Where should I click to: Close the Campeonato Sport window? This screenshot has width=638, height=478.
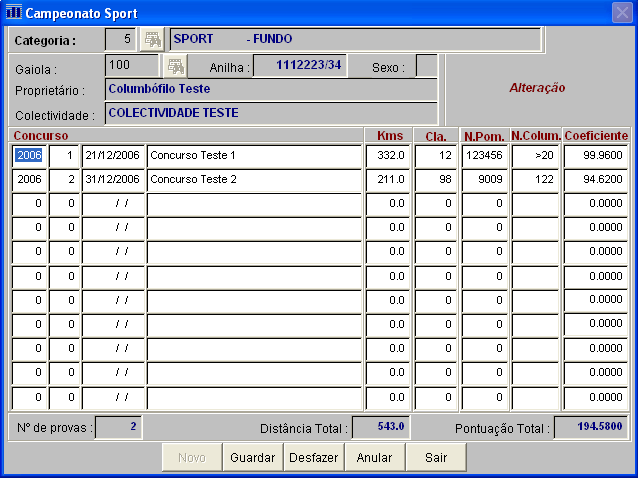[x=621, y=12]
